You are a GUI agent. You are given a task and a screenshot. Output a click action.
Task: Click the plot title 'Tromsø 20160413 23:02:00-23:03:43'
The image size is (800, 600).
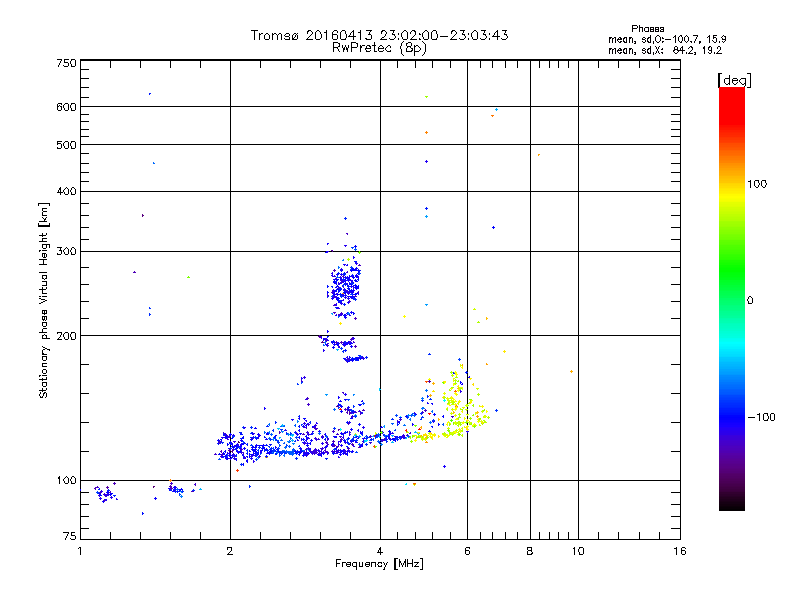pos(379,35)
